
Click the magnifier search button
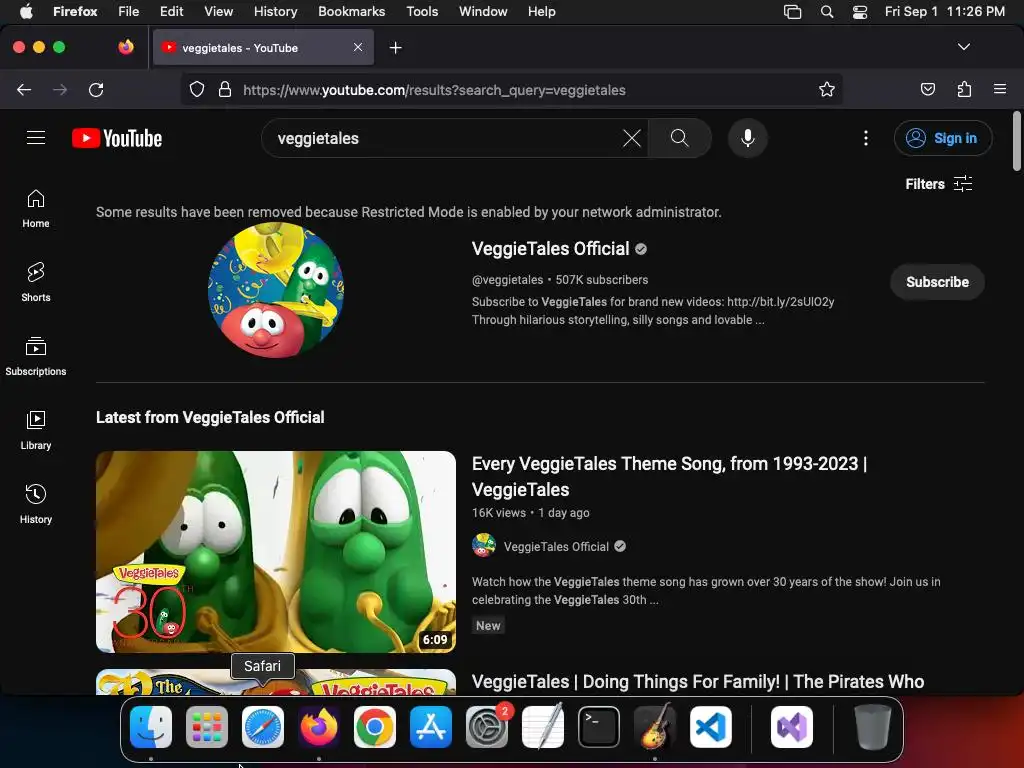coord(679,138)
